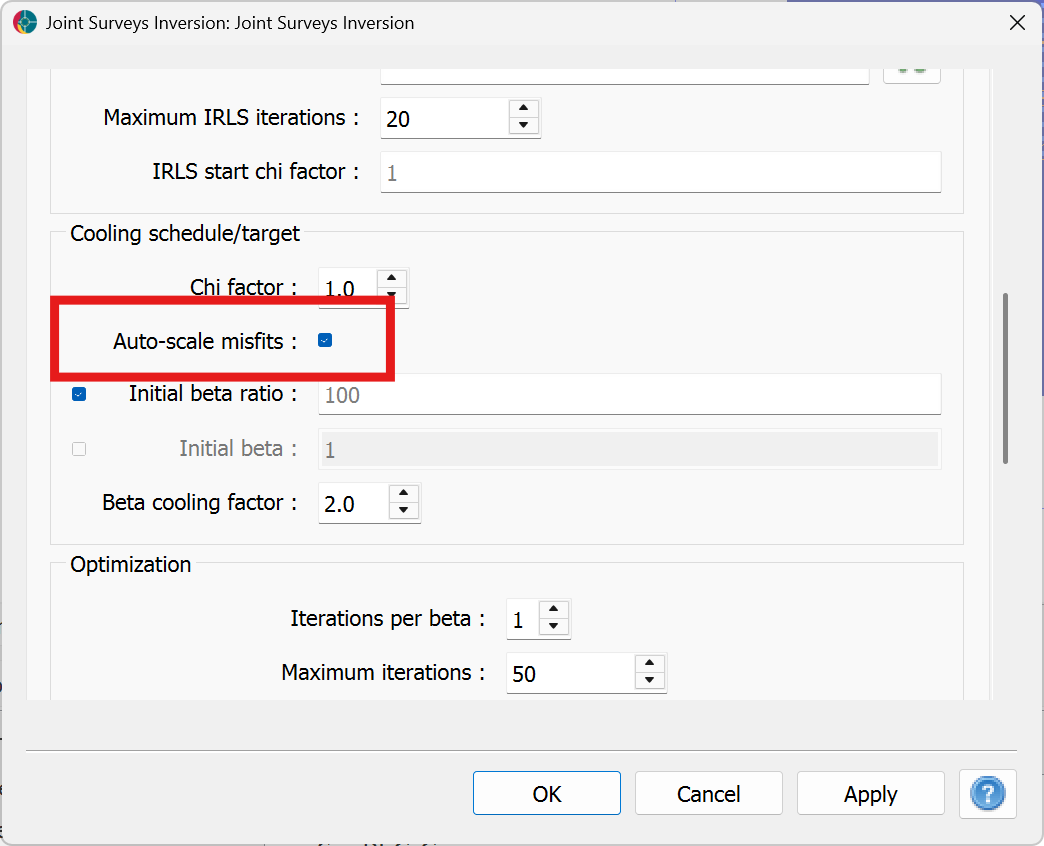This screenshot has height=846, width=1044.
Task: Enable the Initial beta checkbox
Action: click(x=79, y=449)
